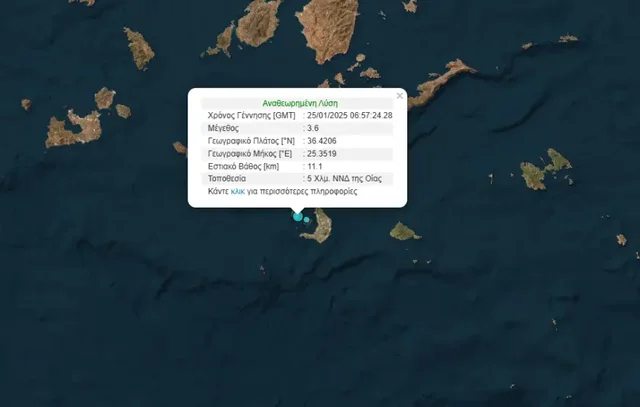Open the 'κλικ' link for more information

tap(237, 190)
